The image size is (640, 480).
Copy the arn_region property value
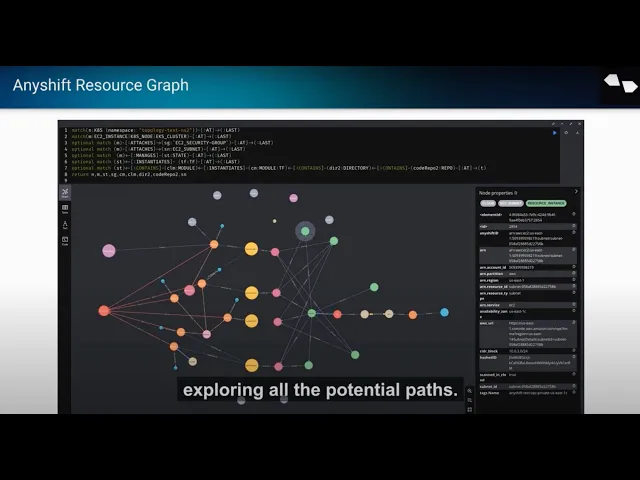tap(574, 280)
